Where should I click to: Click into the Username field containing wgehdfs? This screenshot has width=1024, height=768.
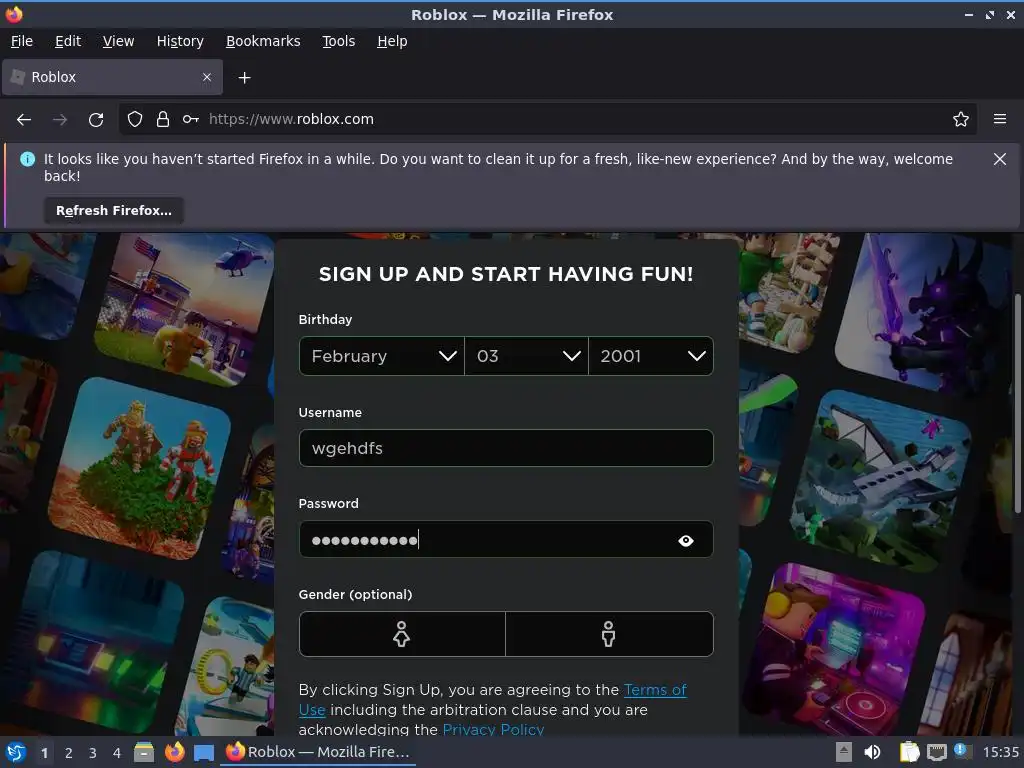tap(506, 448)
